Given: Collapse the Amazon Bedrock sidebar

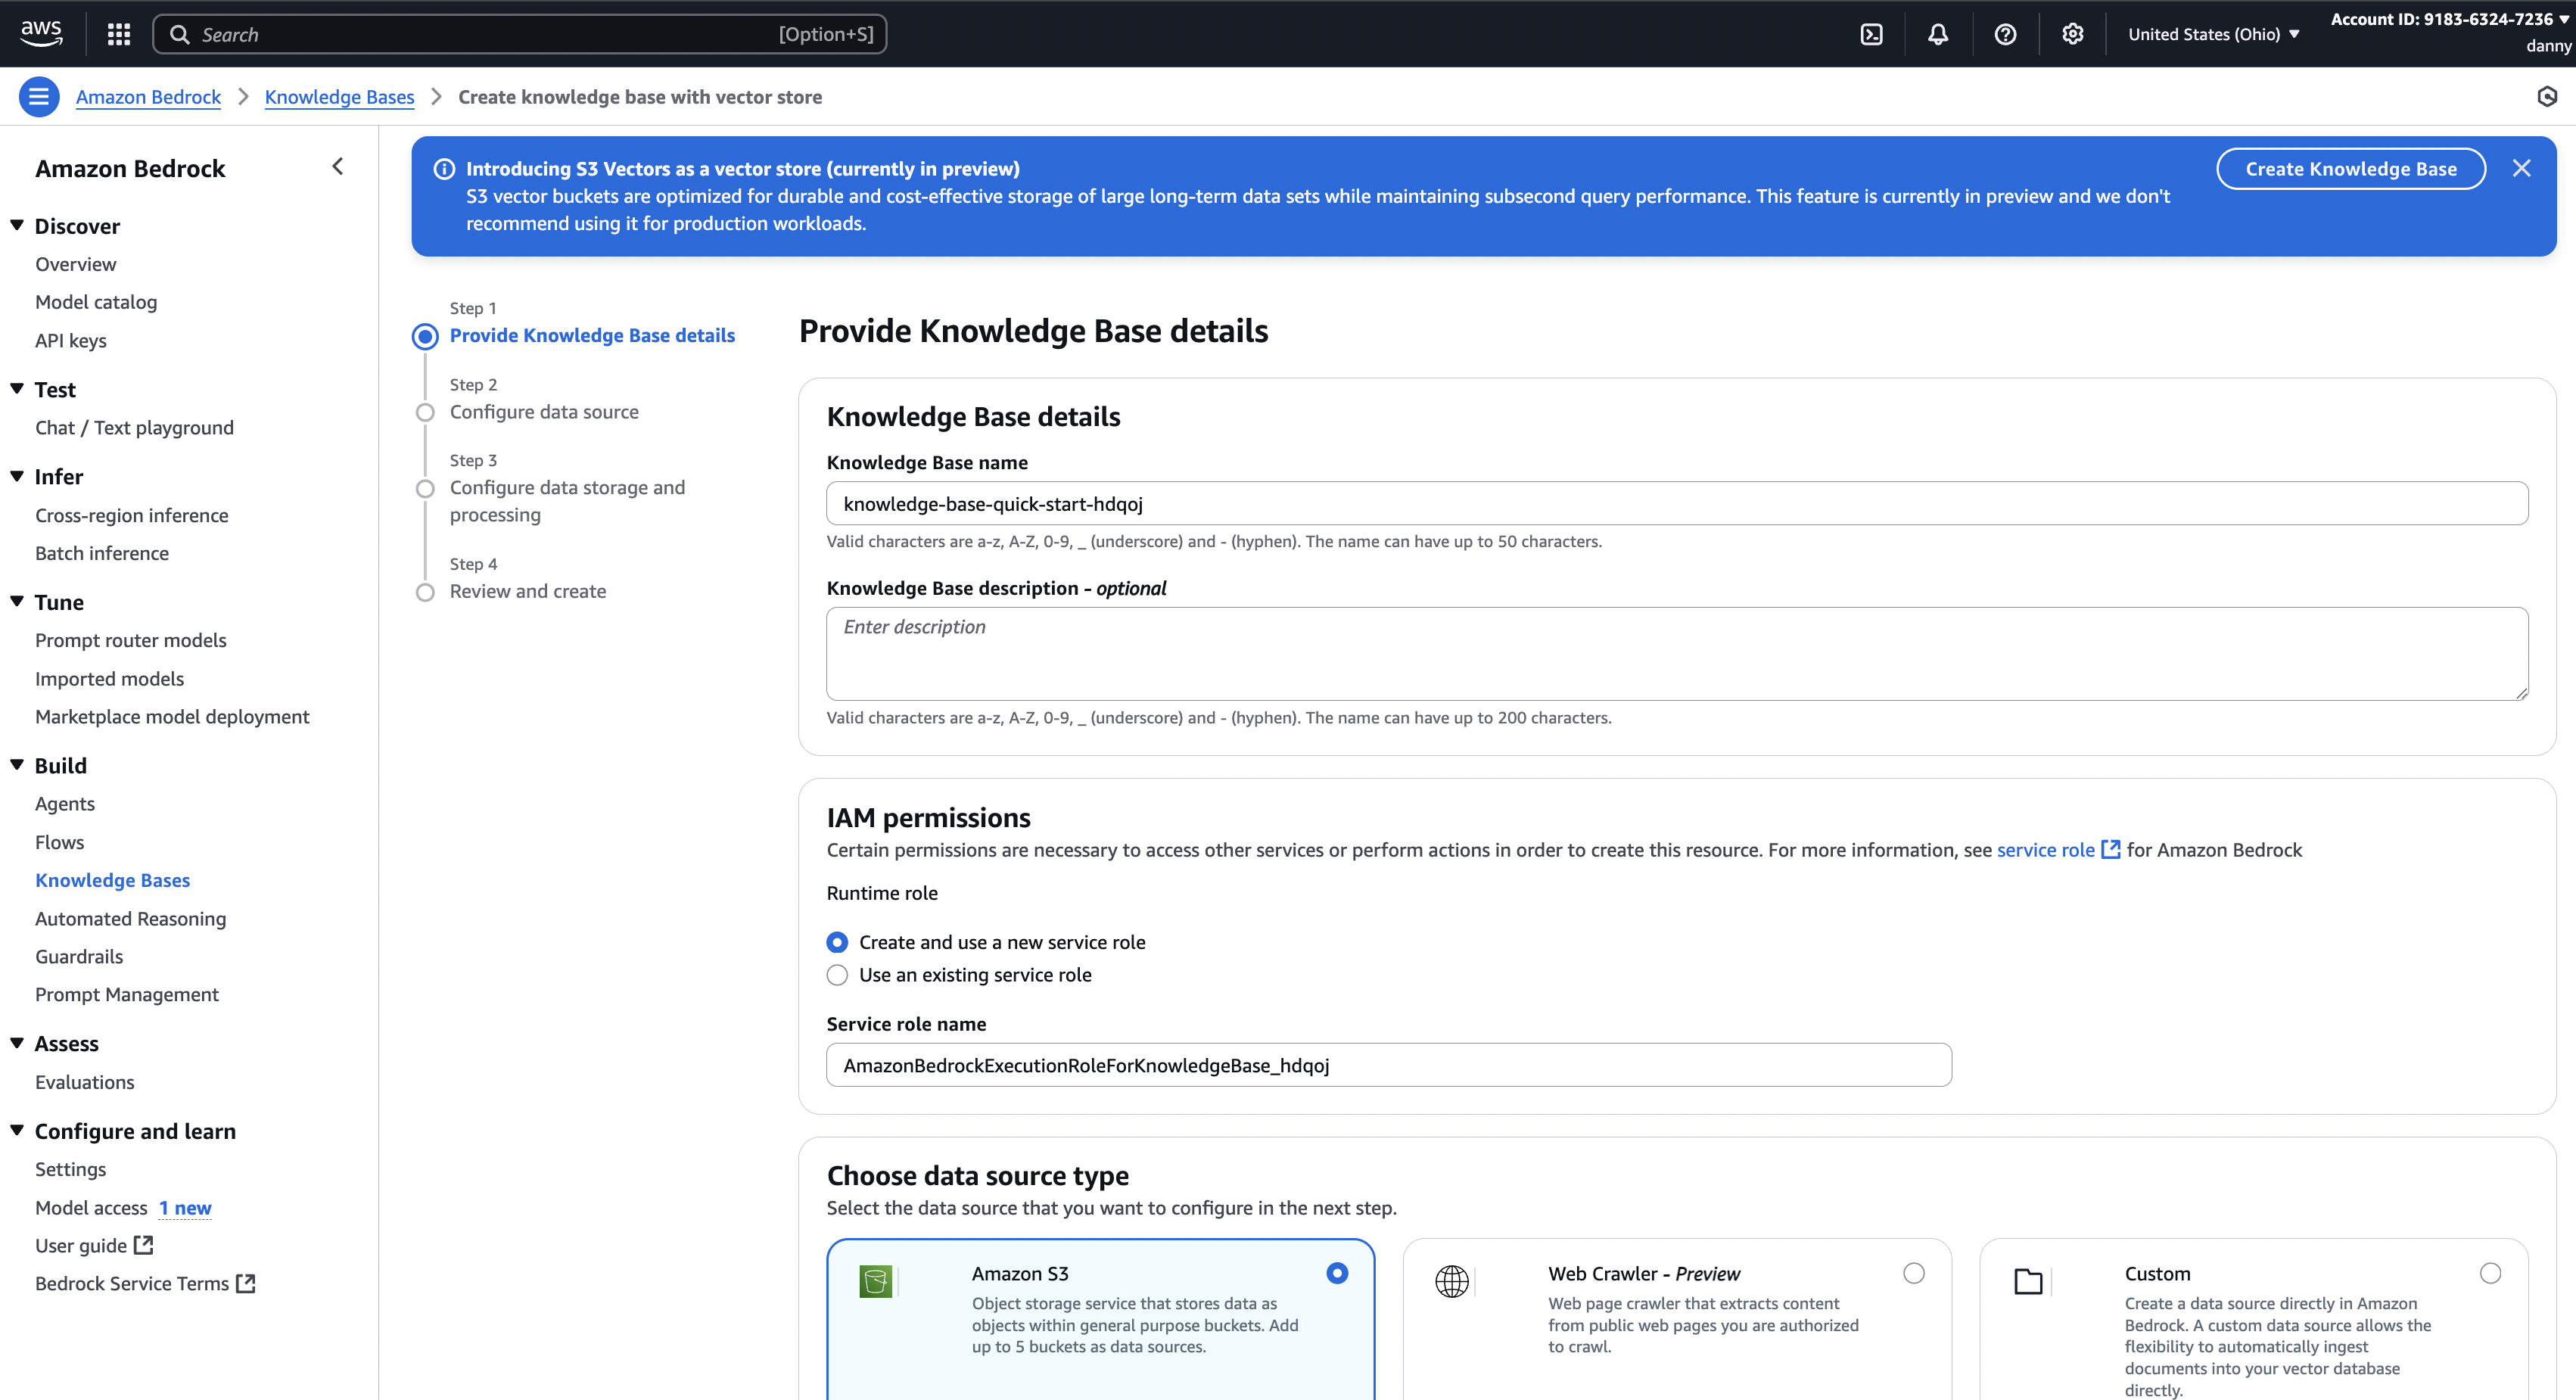Looking at the screenshot, I should tap(338, 166).
